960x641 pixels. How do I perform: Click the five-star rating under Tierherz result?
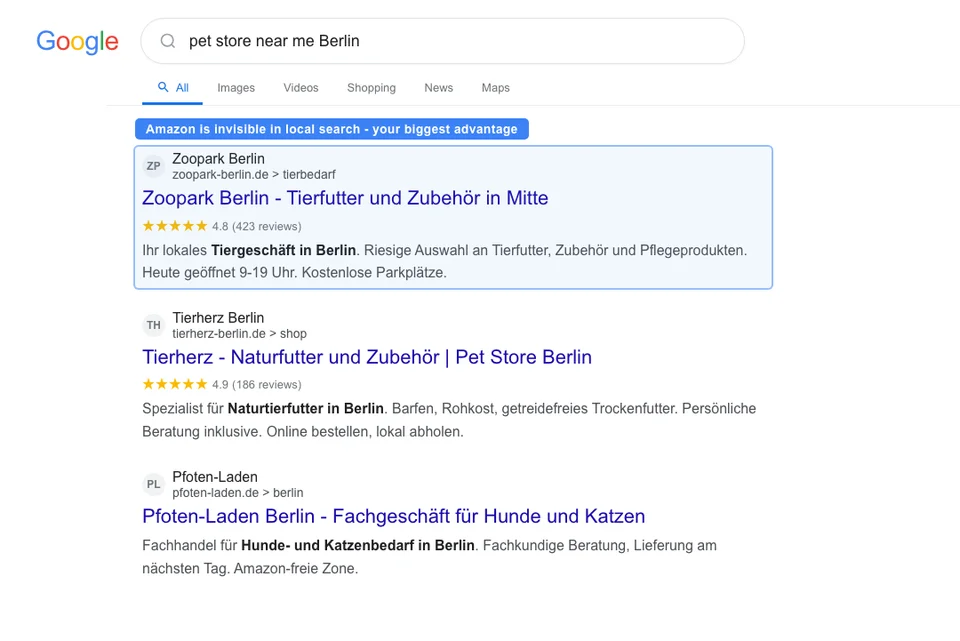174,384
